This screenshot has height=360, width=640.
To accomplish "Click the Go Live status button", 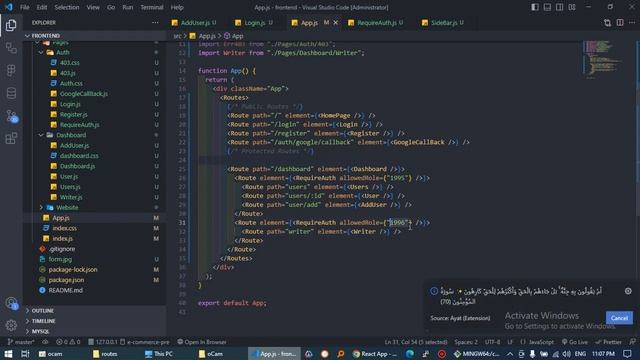I will tap(575, 342).
